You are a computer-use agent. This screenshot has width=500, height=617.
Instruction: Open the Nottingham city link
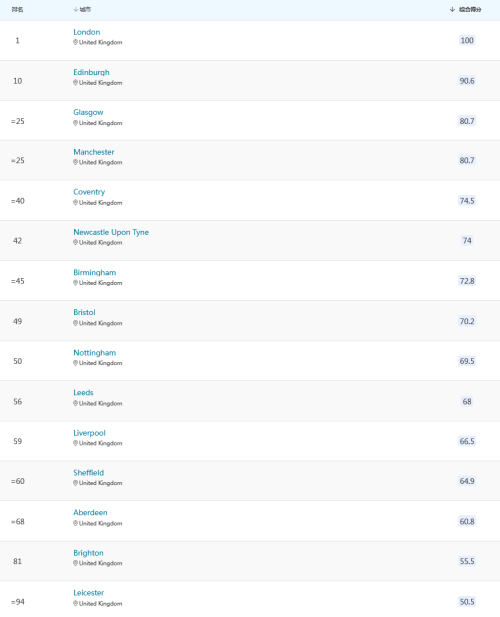94,353
